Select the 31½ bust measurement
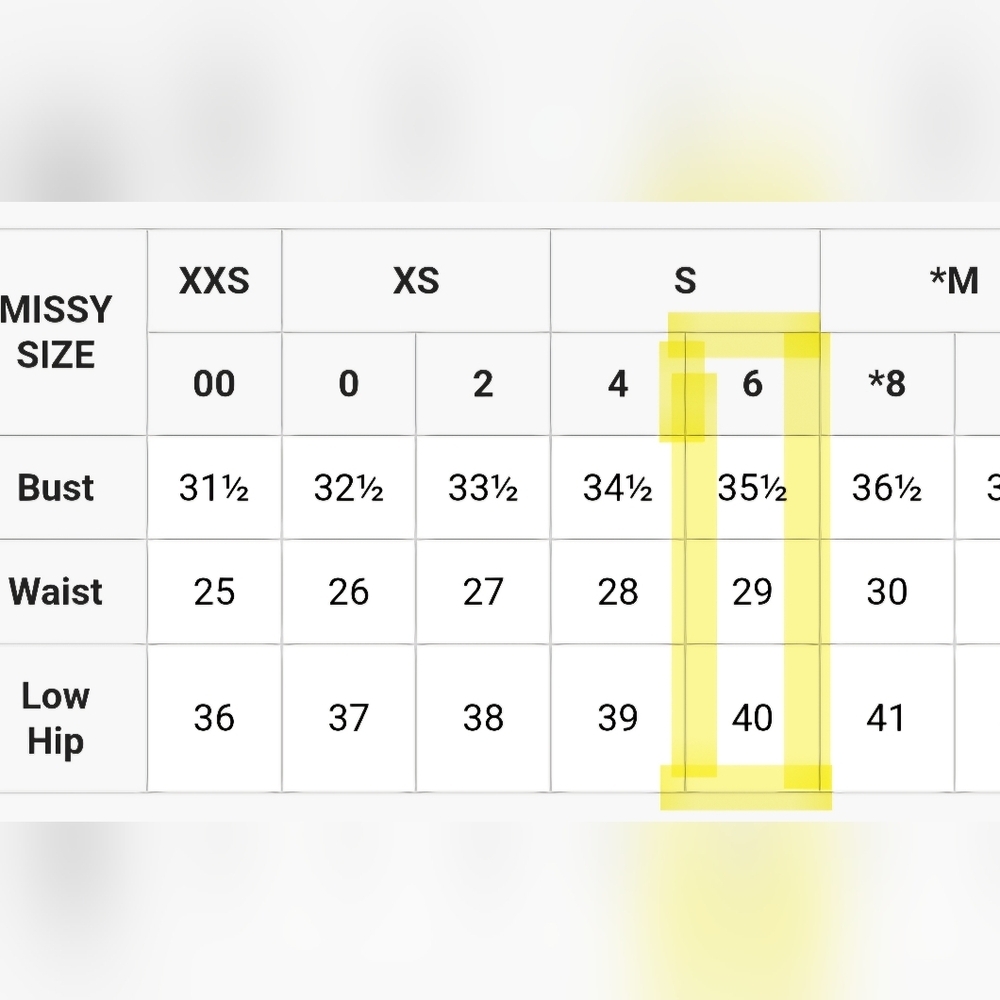The height and width of the screenshot is (1000, 1000). coord(214,488)
